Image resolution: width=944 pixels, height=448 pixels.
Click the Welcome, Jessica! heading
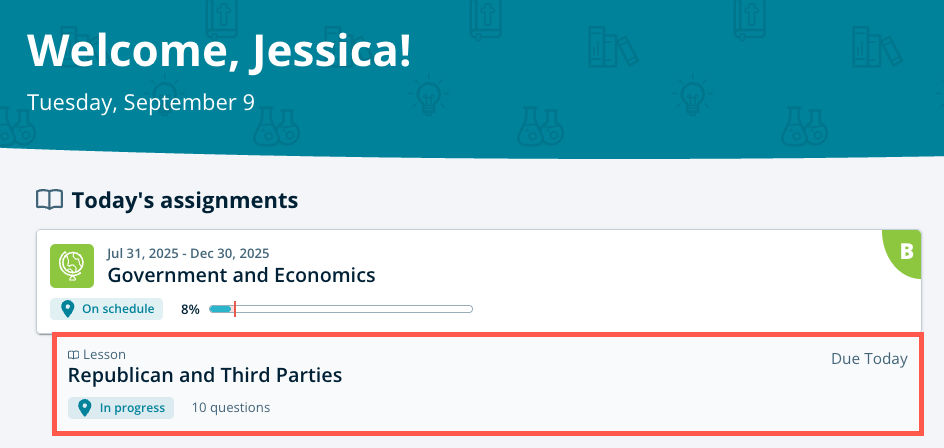[219, 50]
